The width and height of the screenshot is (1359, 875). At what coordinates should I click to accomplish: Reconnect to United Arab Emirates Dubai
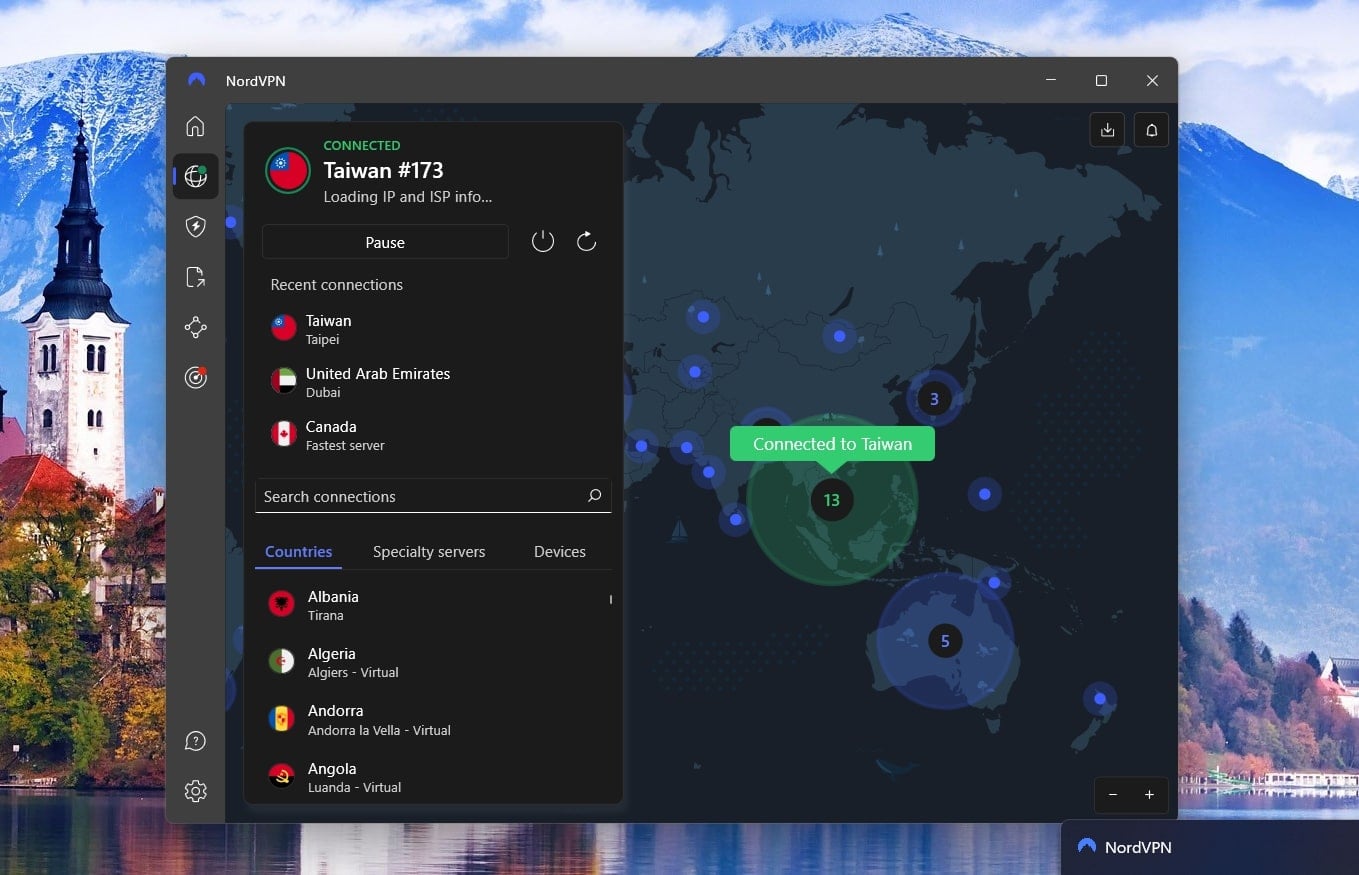(378, 382)
